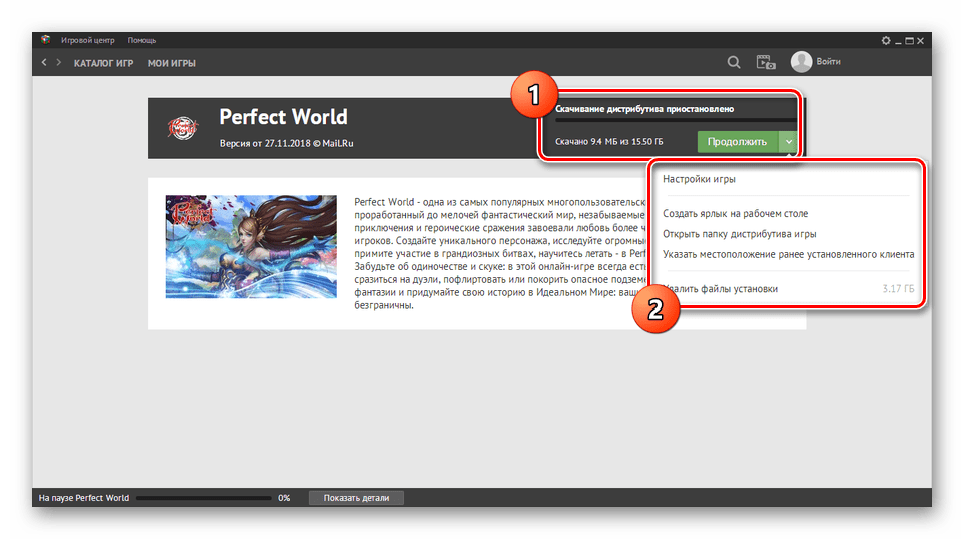The image size is (964, 539).
Task: Click Показать детали button
Action: click(356, 498)
